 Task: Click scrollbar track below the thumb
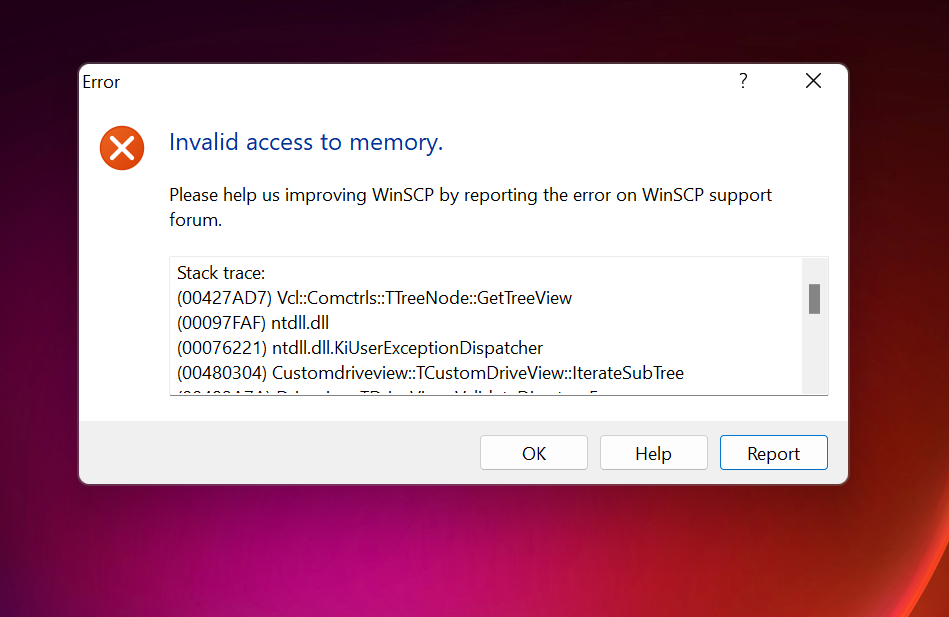tap(814, 355)
